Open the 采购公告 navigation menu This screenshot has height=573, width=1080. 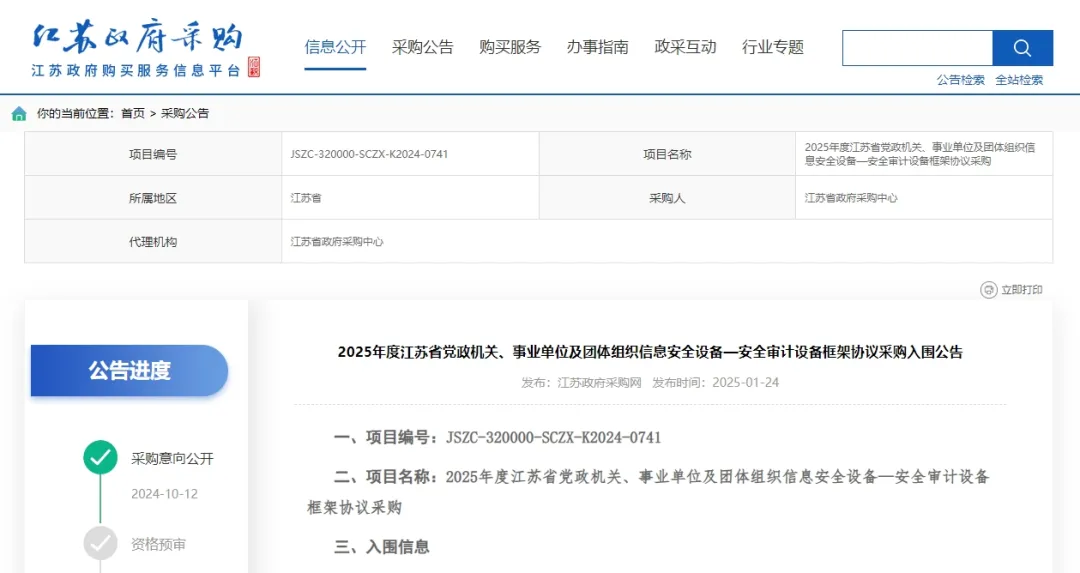422,47
